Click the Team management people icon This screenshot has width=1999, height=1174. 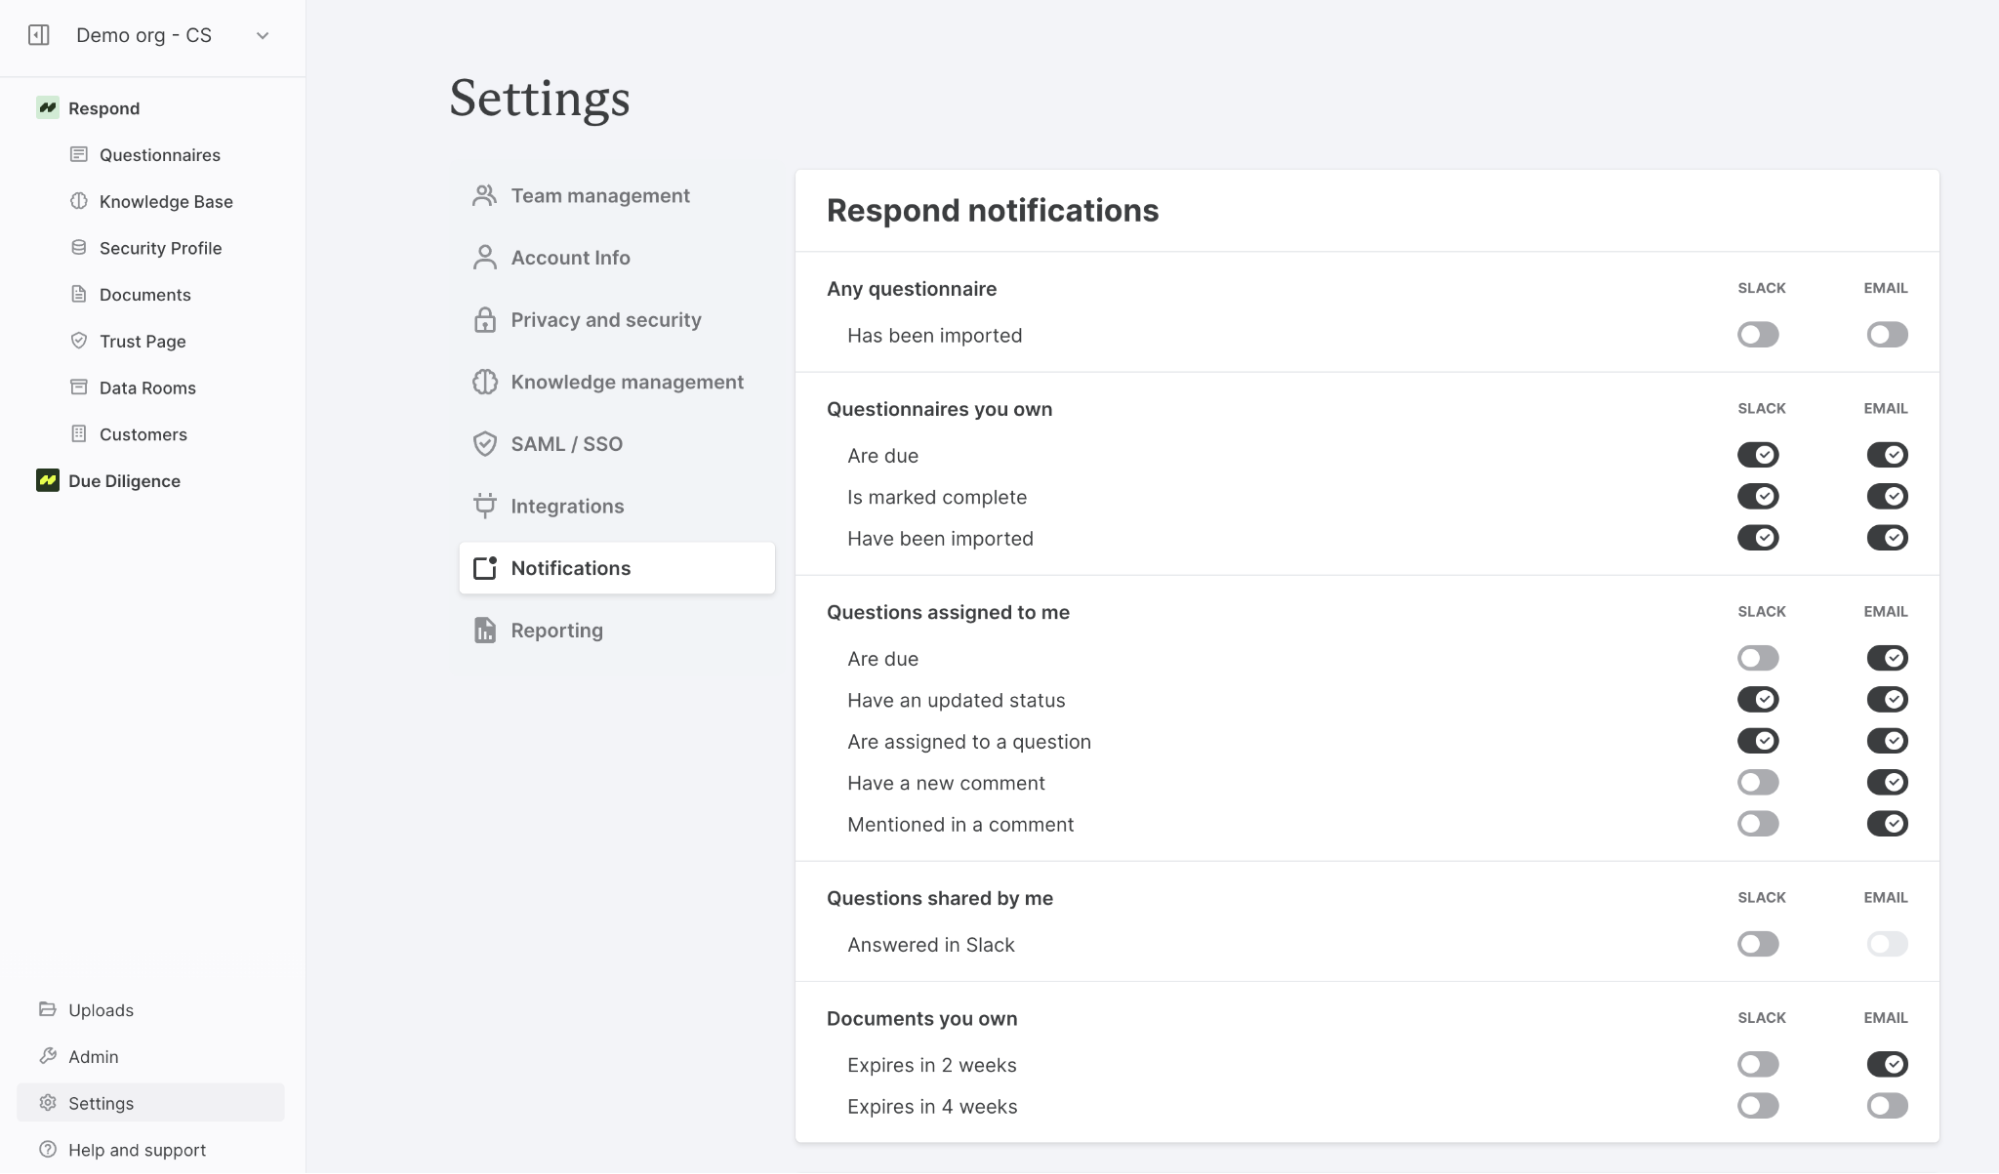[485, 195]
